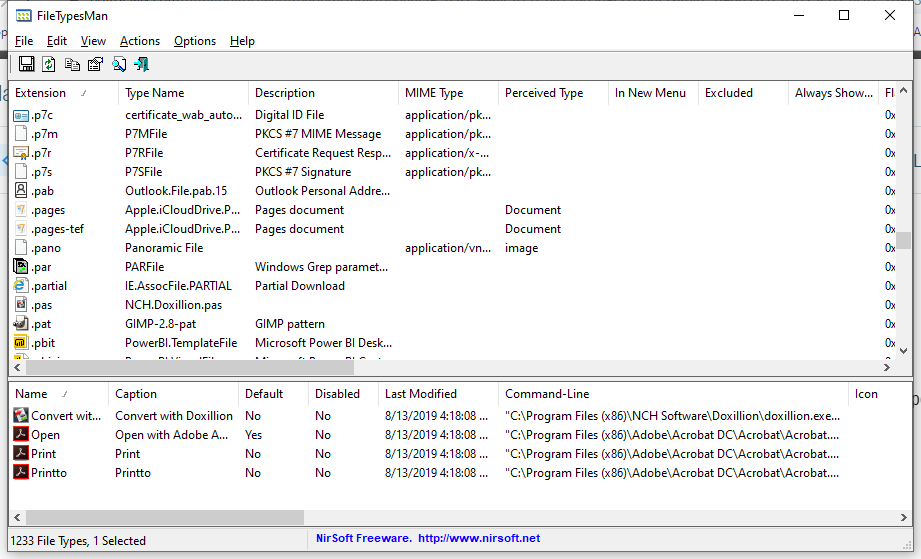Click the upper list's horizontal scroll right arrow
This screenshot has width=921, height=559.
[887, 368]
